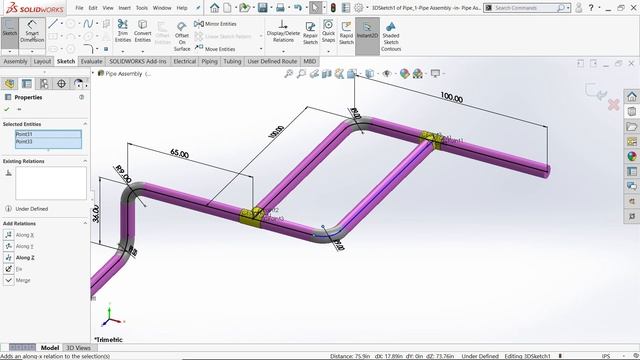Click Mirror Entities command
Screen dimensions: 640x360
(x=216, y=24)
